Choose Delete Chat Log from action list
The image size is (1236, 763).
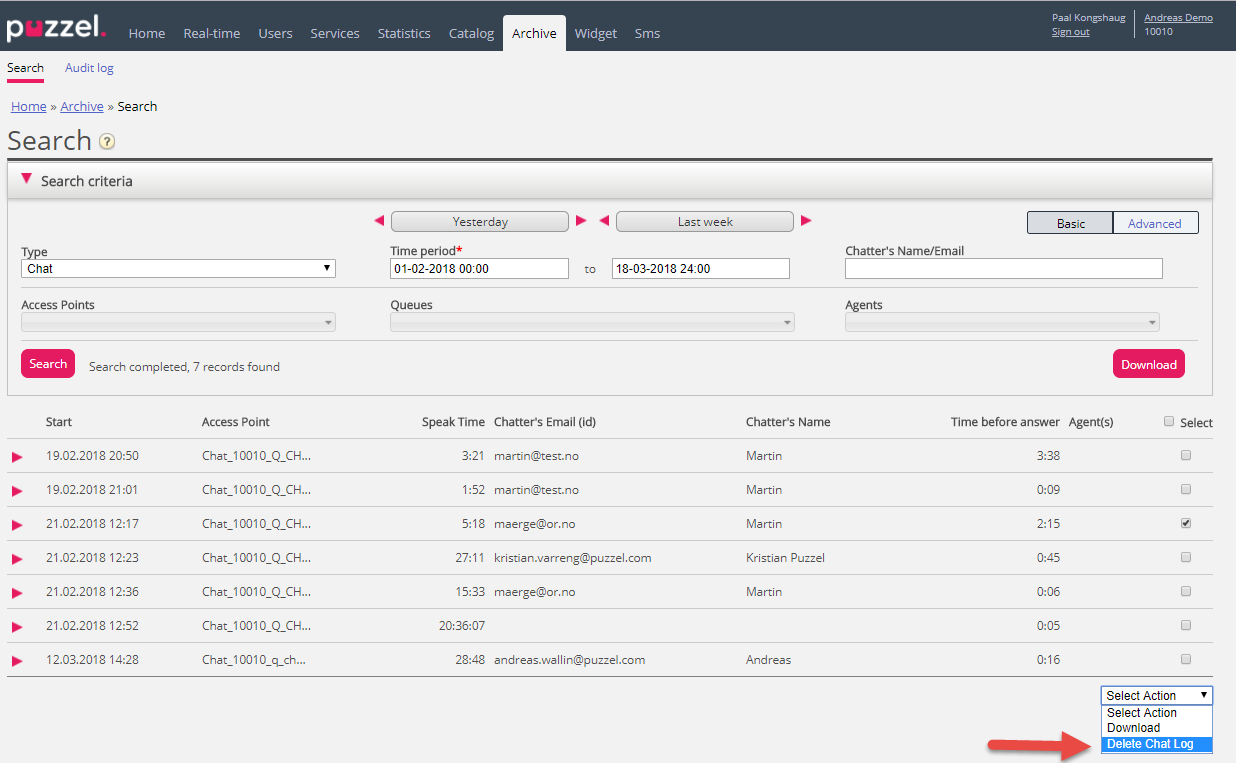pyautogui.click(x=1150, y=744)
